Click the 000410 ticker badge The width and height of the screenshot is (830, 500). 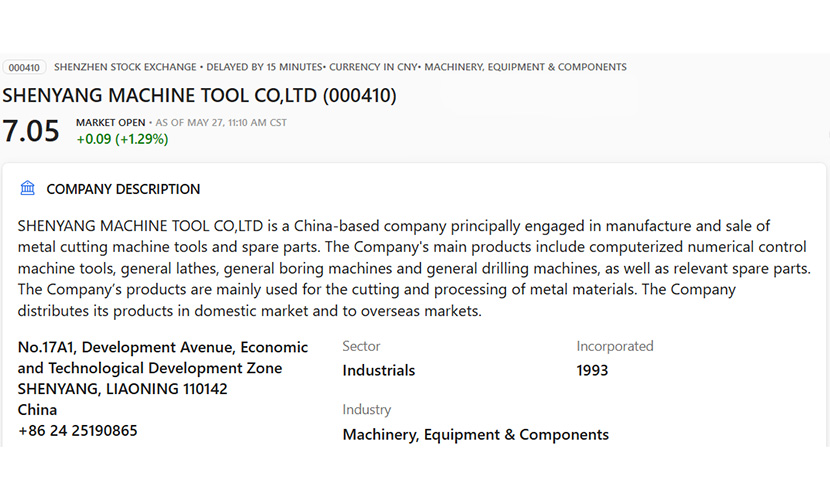click(24, 67)
